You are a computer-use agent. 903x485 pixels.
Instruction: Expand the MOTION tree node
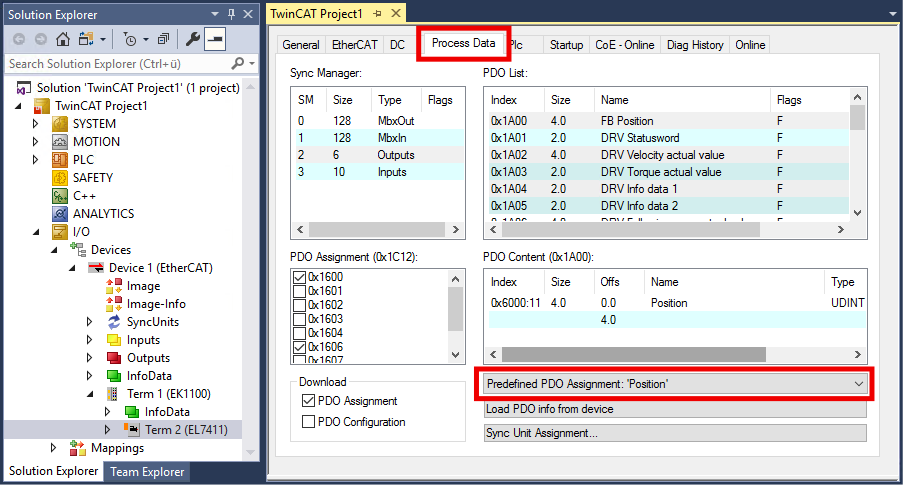(x=35, y=142)
